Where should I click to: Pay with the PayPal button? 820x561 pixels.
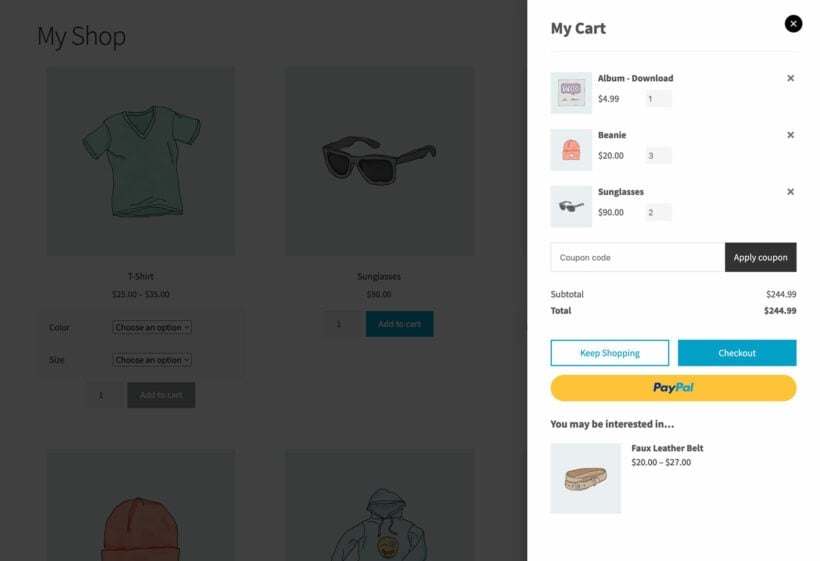point(673,388)
